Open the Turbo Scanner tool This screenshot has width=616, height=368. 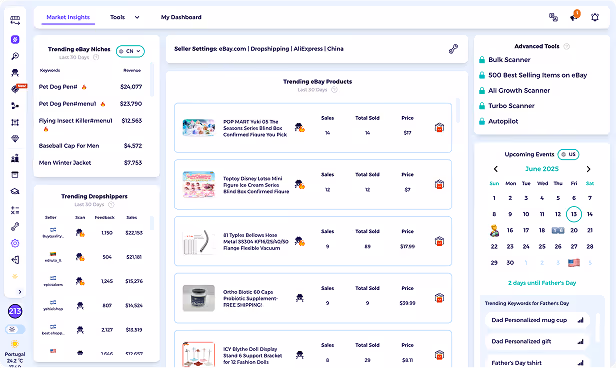pos(511,106)
